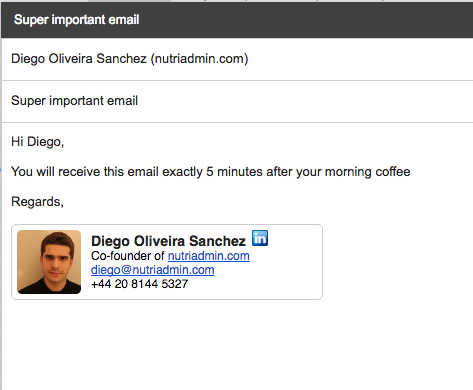Screen dimensions: 473x390
Task: Click the Co-founder of text in signature
Action: [128, 256]
